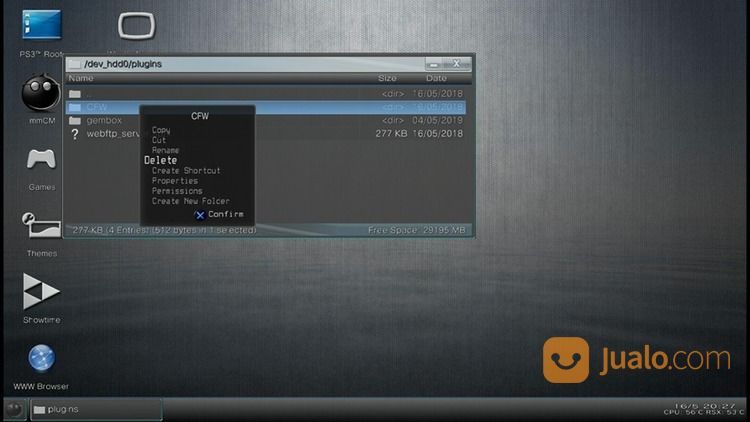Click the start button on the taskbar
Viewport: 750px width, 422px height.
(14, 409)
